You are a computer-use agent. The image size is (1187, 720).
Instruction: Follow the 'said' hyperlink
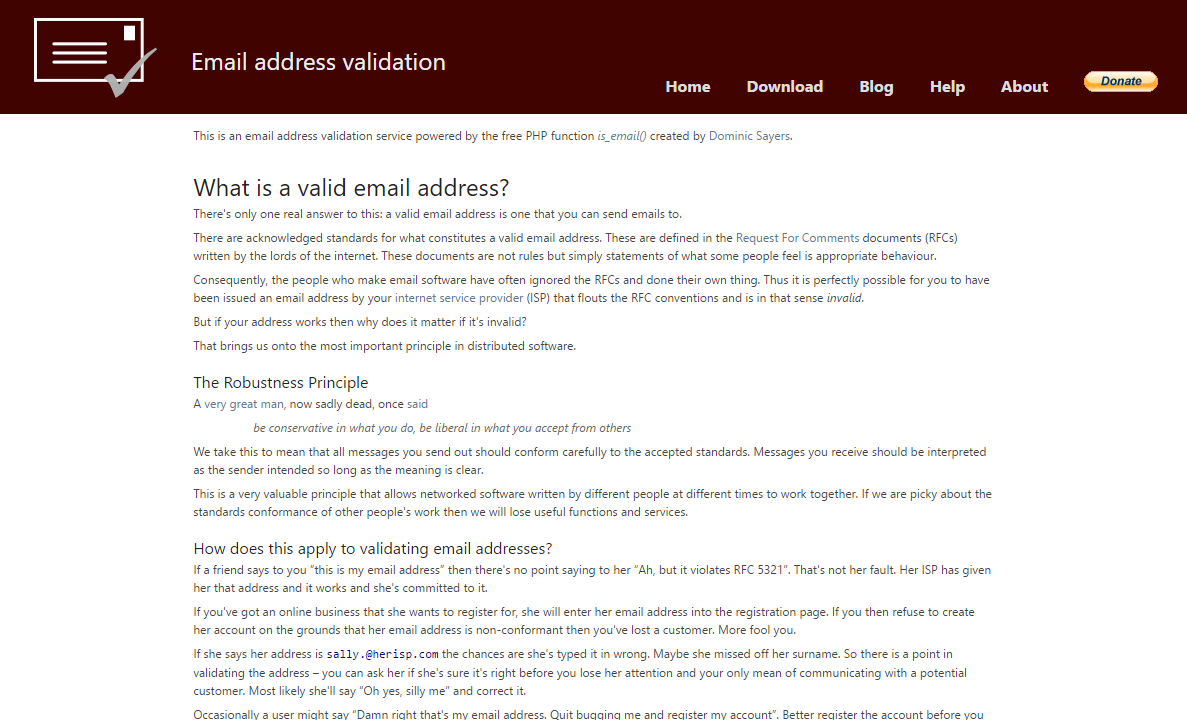[417, 404]
